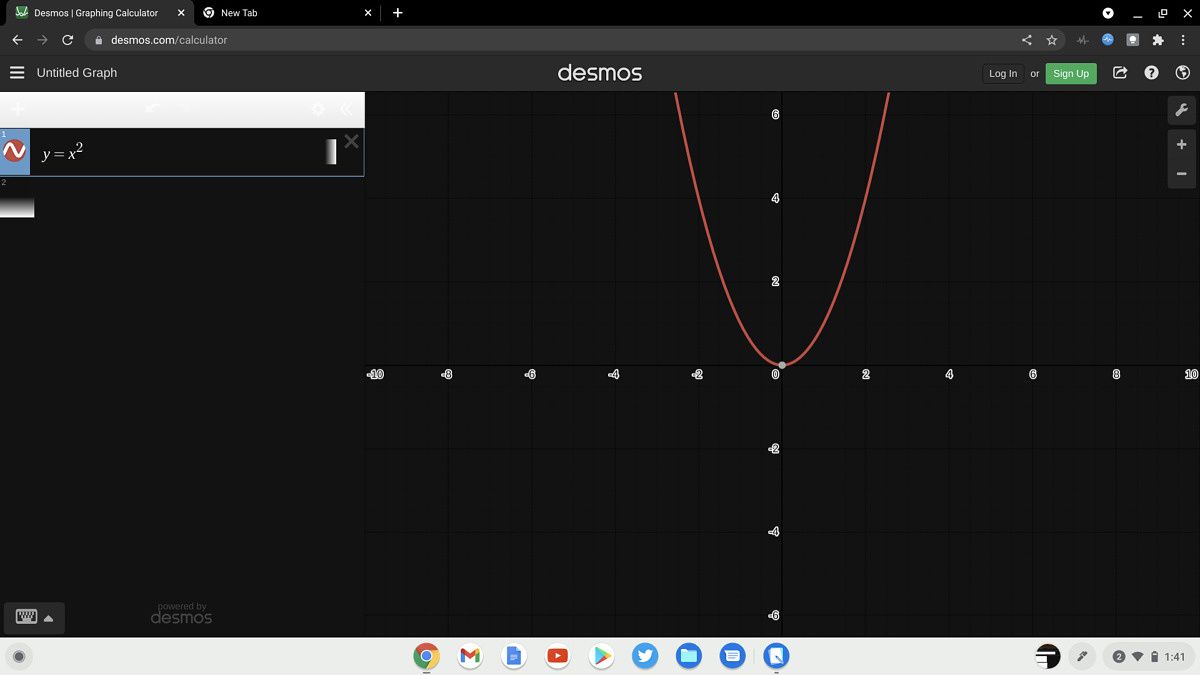Viewport: 1200px width, 675px height.
Task: Open the language globe menu
Action: pyautogui.click(x=1183, y=73)
